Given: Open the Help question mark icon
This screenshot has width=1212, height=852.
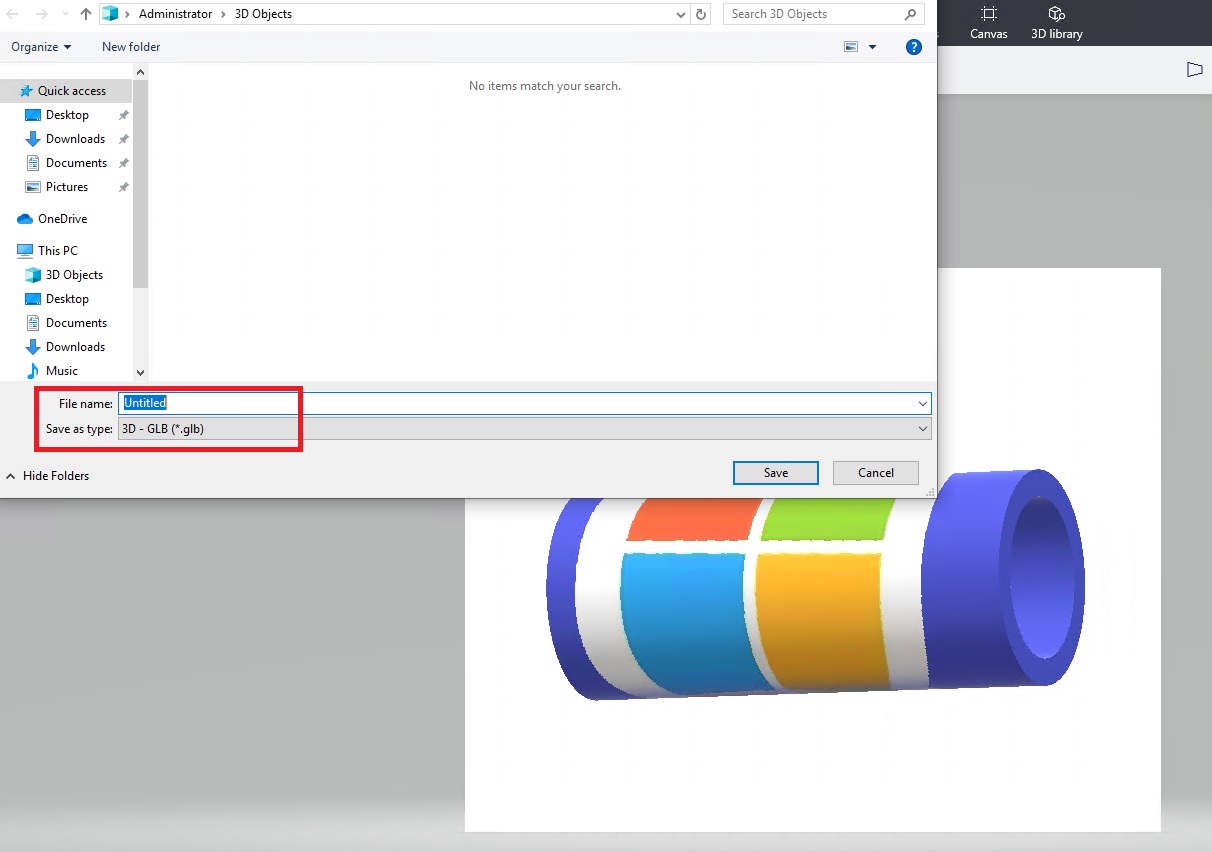Looking at the screenshot, I should 913,47.
